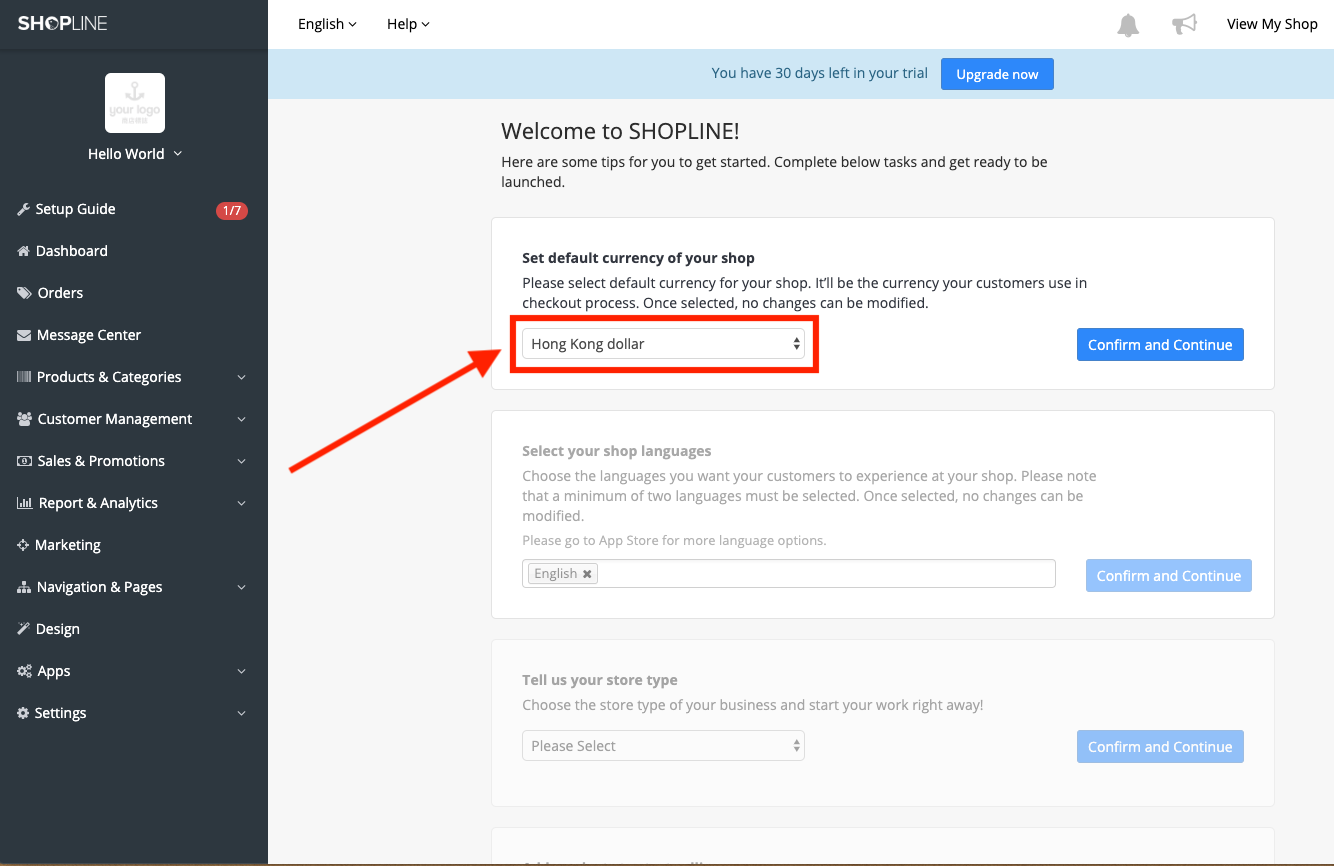Open the Hong Kong dollar currency dropdown
Screen dimensions: 1334x866
coord(663,344)
